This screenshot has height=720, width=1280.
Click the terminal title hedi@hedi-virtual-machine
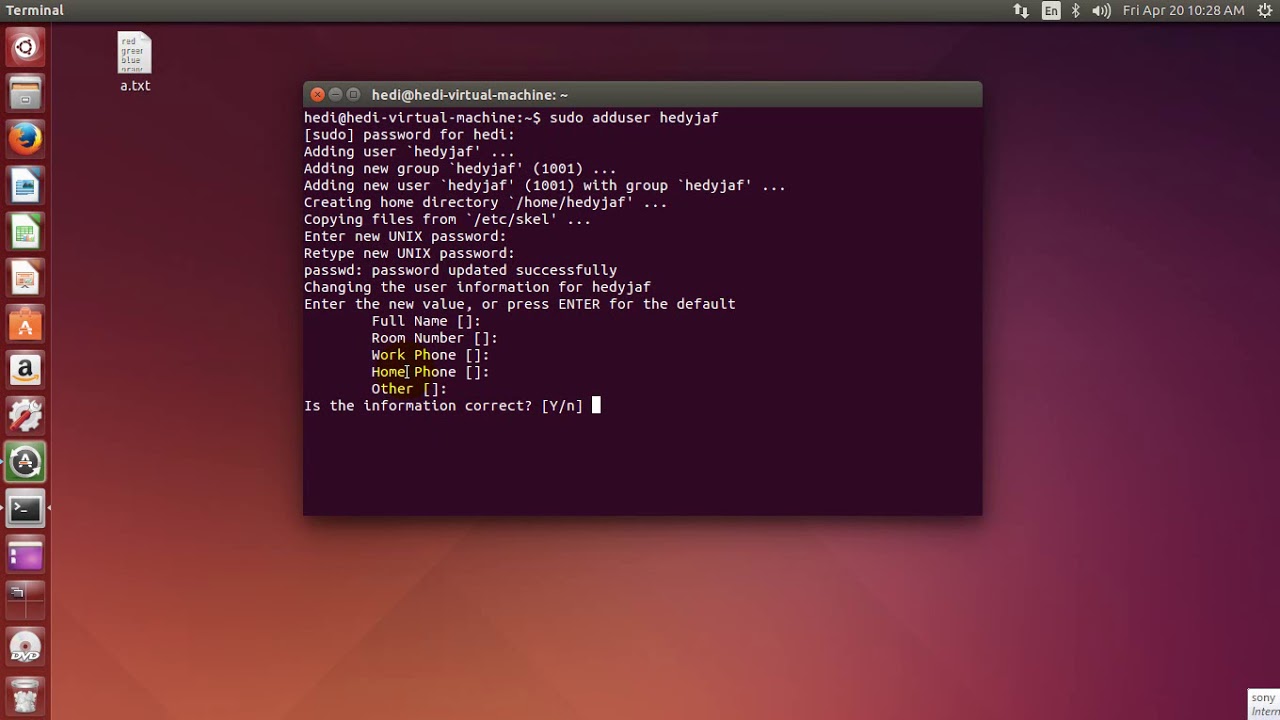(469, 95)
